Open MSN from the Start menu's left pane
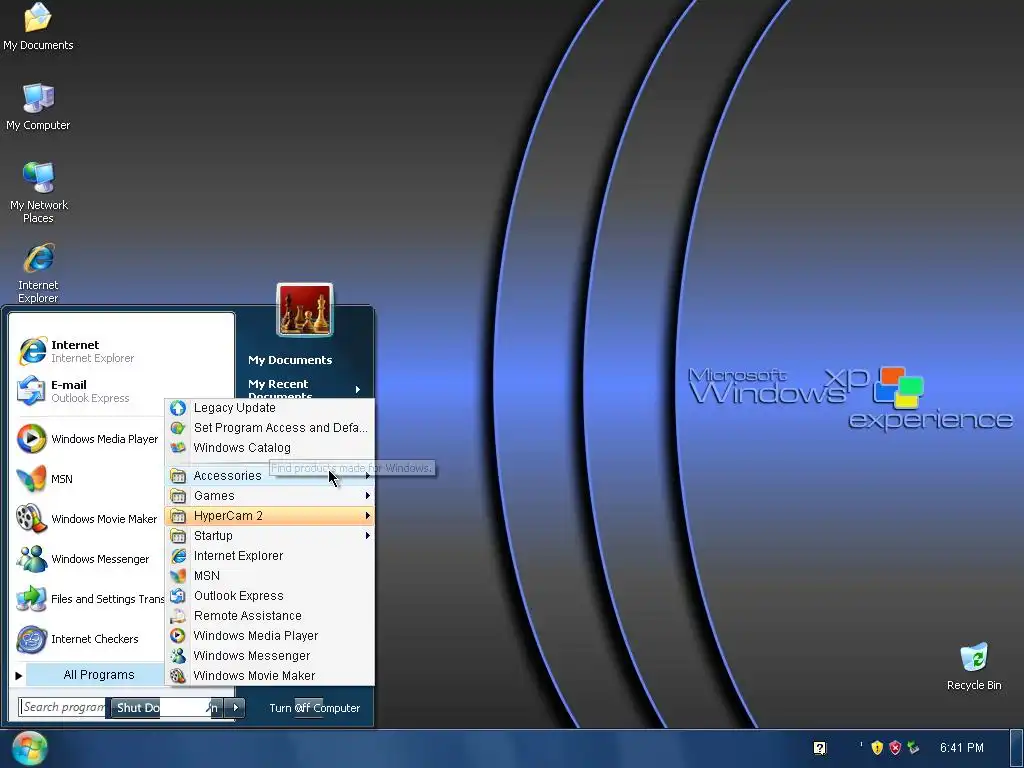 pos(89,479)
